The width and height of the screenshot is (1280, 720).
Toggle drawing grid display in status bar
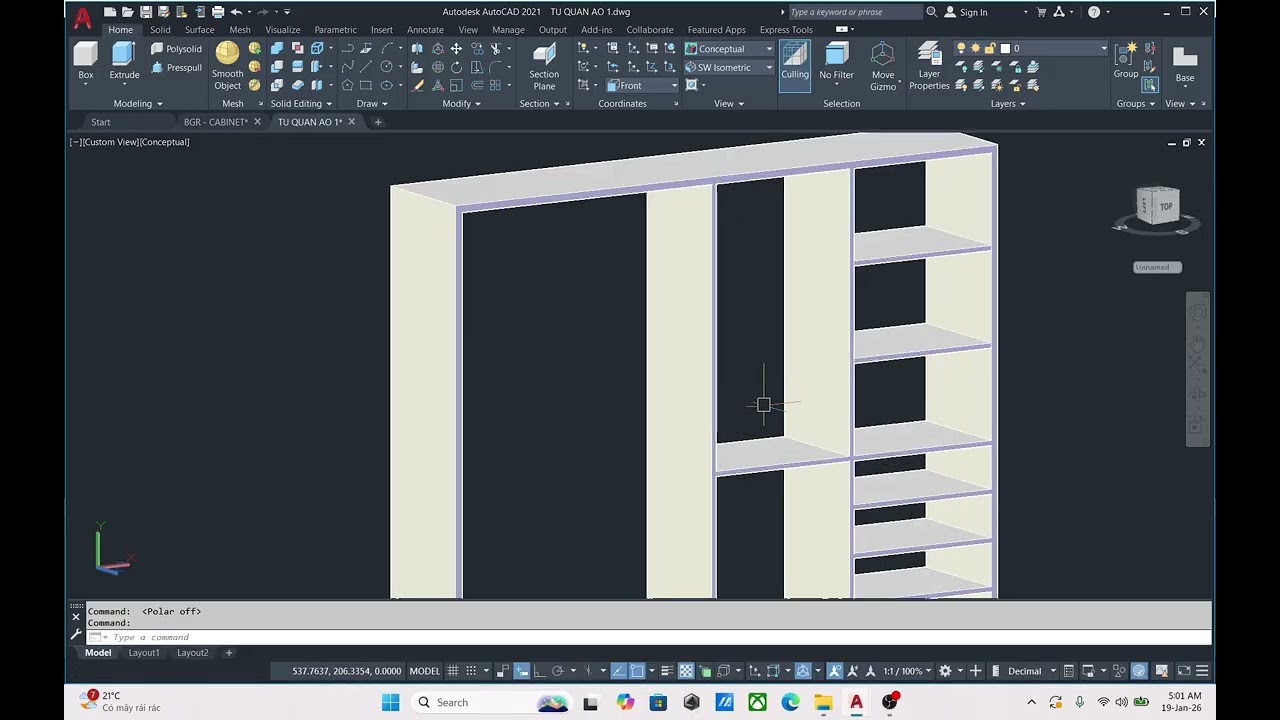pyautogui.click(x=453, y=671)
